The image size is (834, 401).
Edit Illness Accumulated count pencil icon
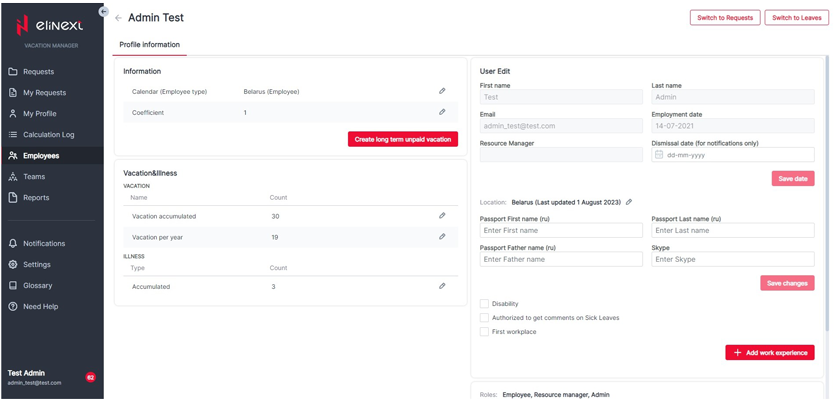[442, 286]
